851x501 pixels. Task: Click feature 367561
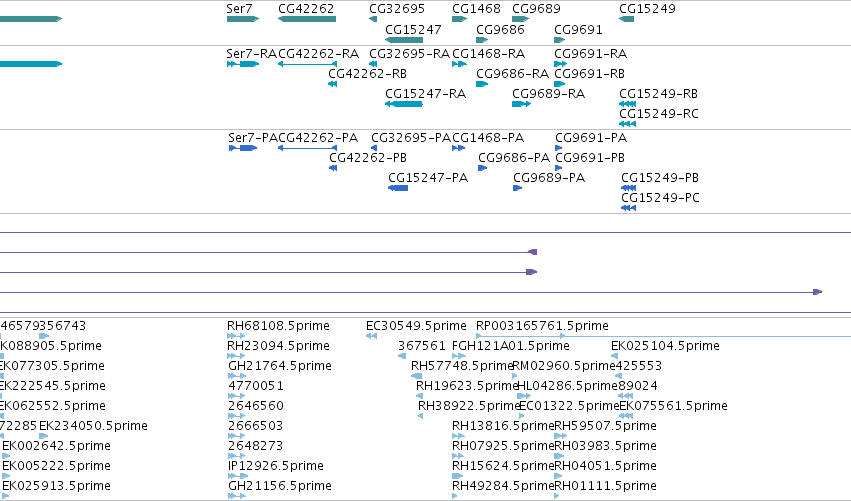pyautogui.click(x=421, y=346)
